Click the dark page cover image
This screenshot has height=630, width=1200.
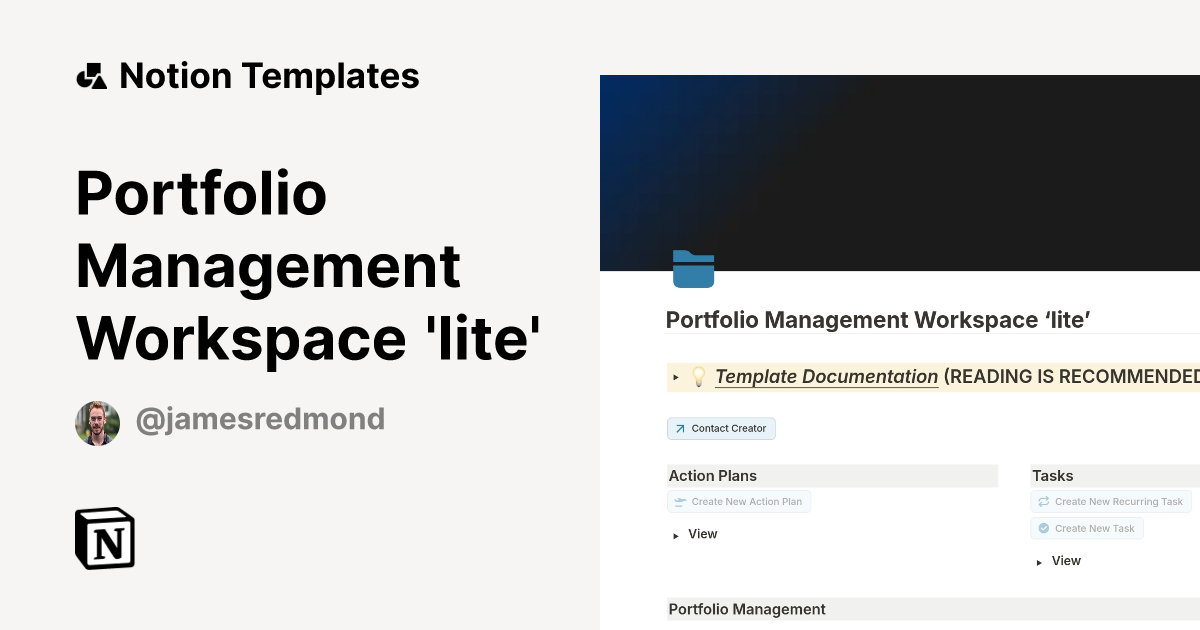(x=950, y=160)
